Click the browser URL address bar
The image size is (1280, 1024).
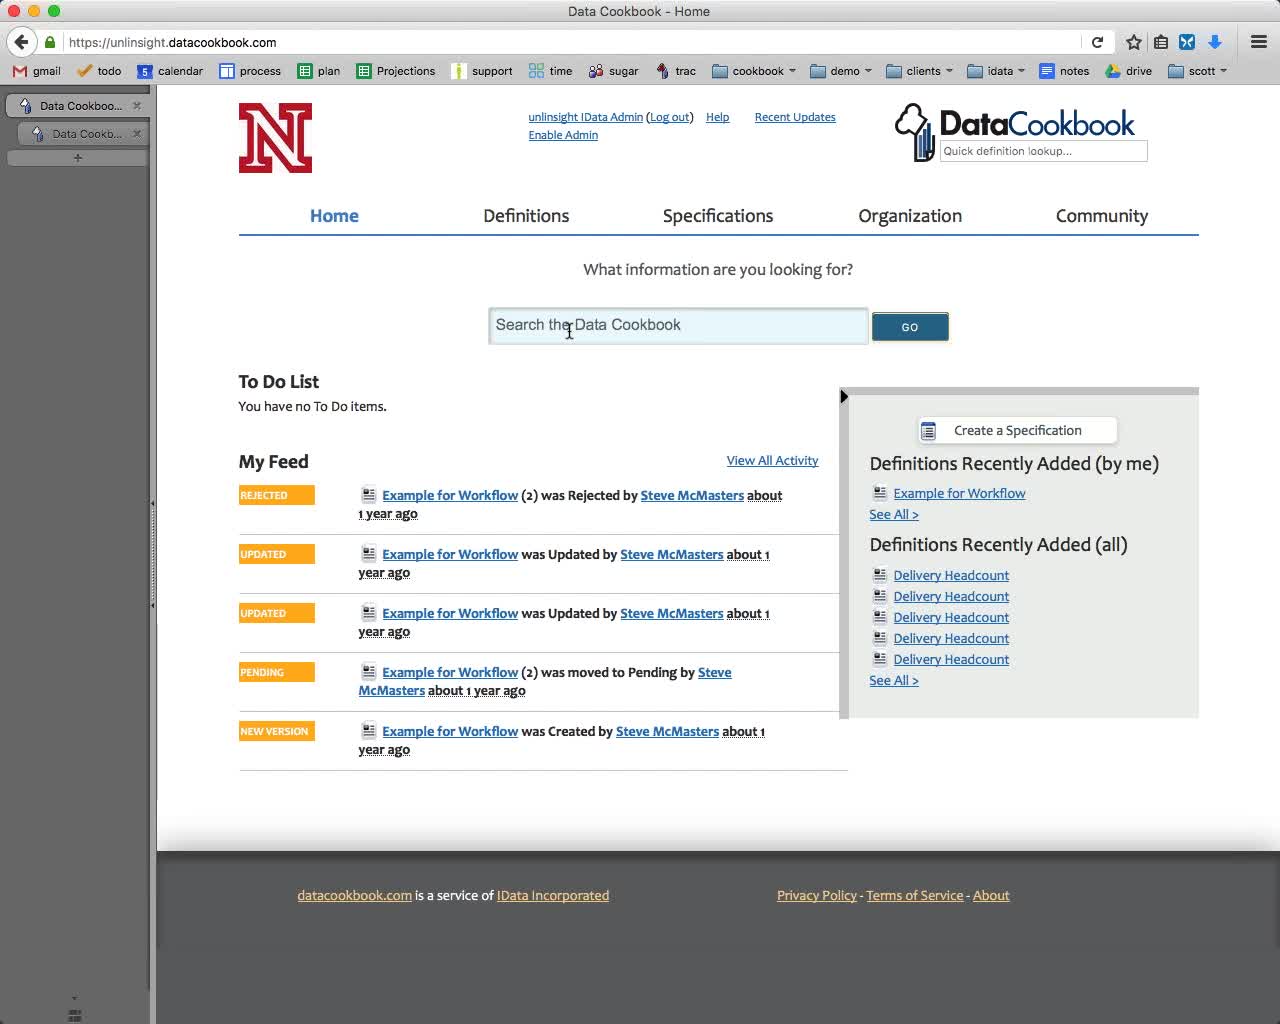point(570,42)
